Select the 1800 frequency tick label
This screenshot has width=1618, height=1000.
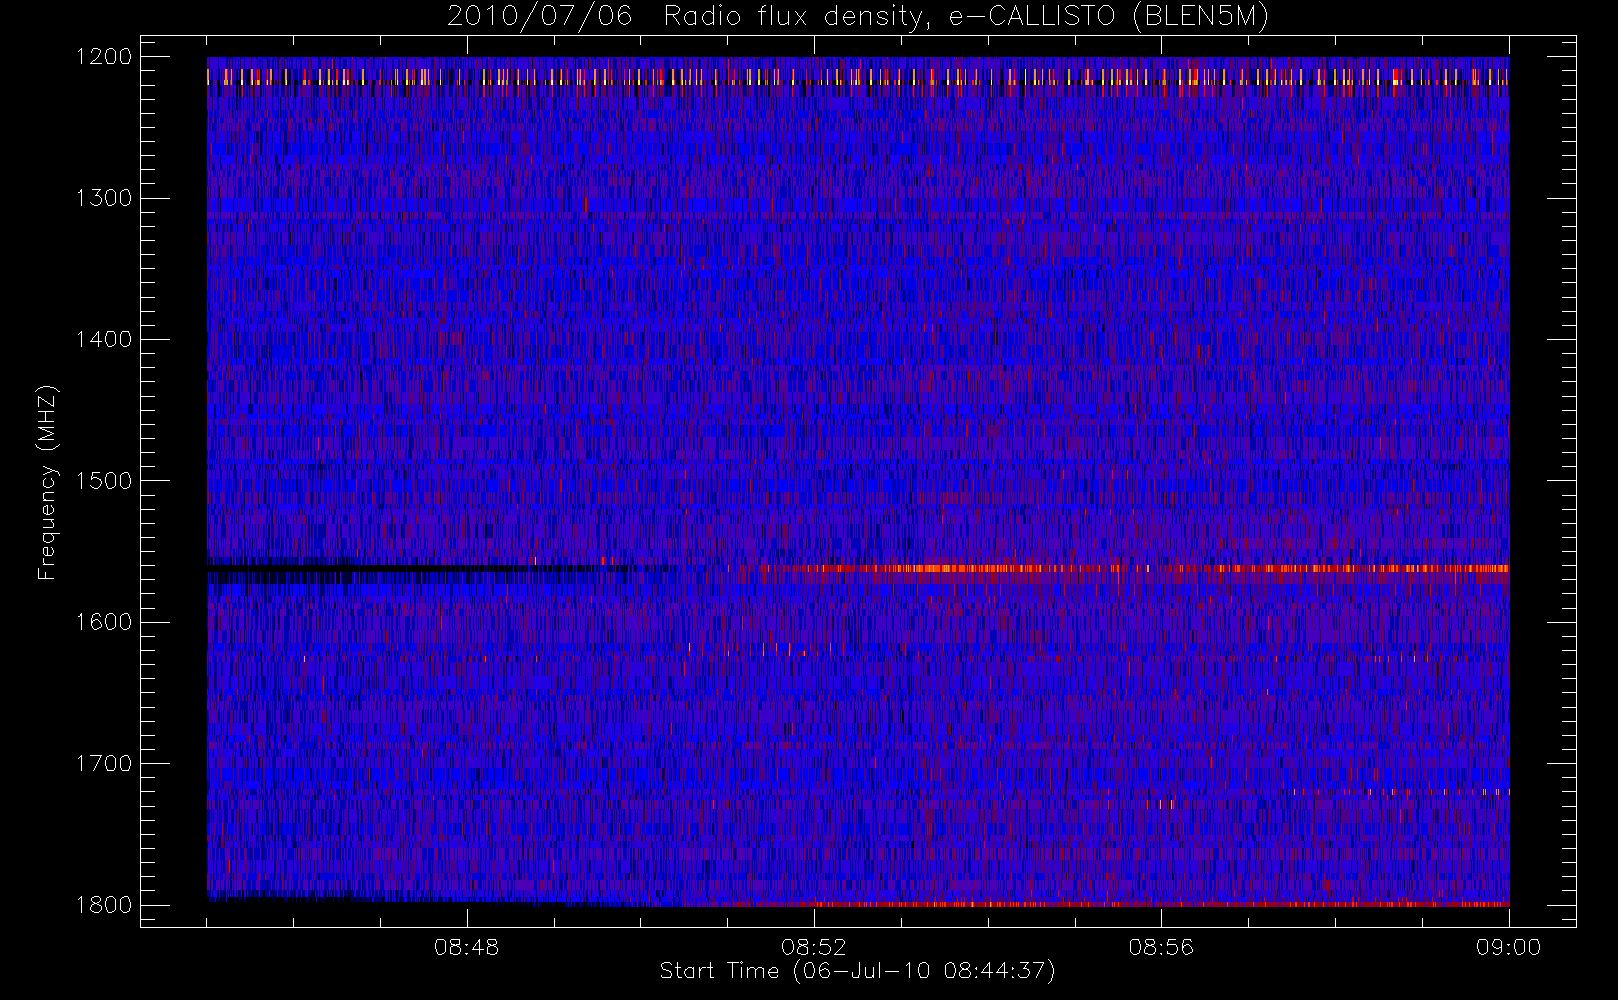click(104, 905)
